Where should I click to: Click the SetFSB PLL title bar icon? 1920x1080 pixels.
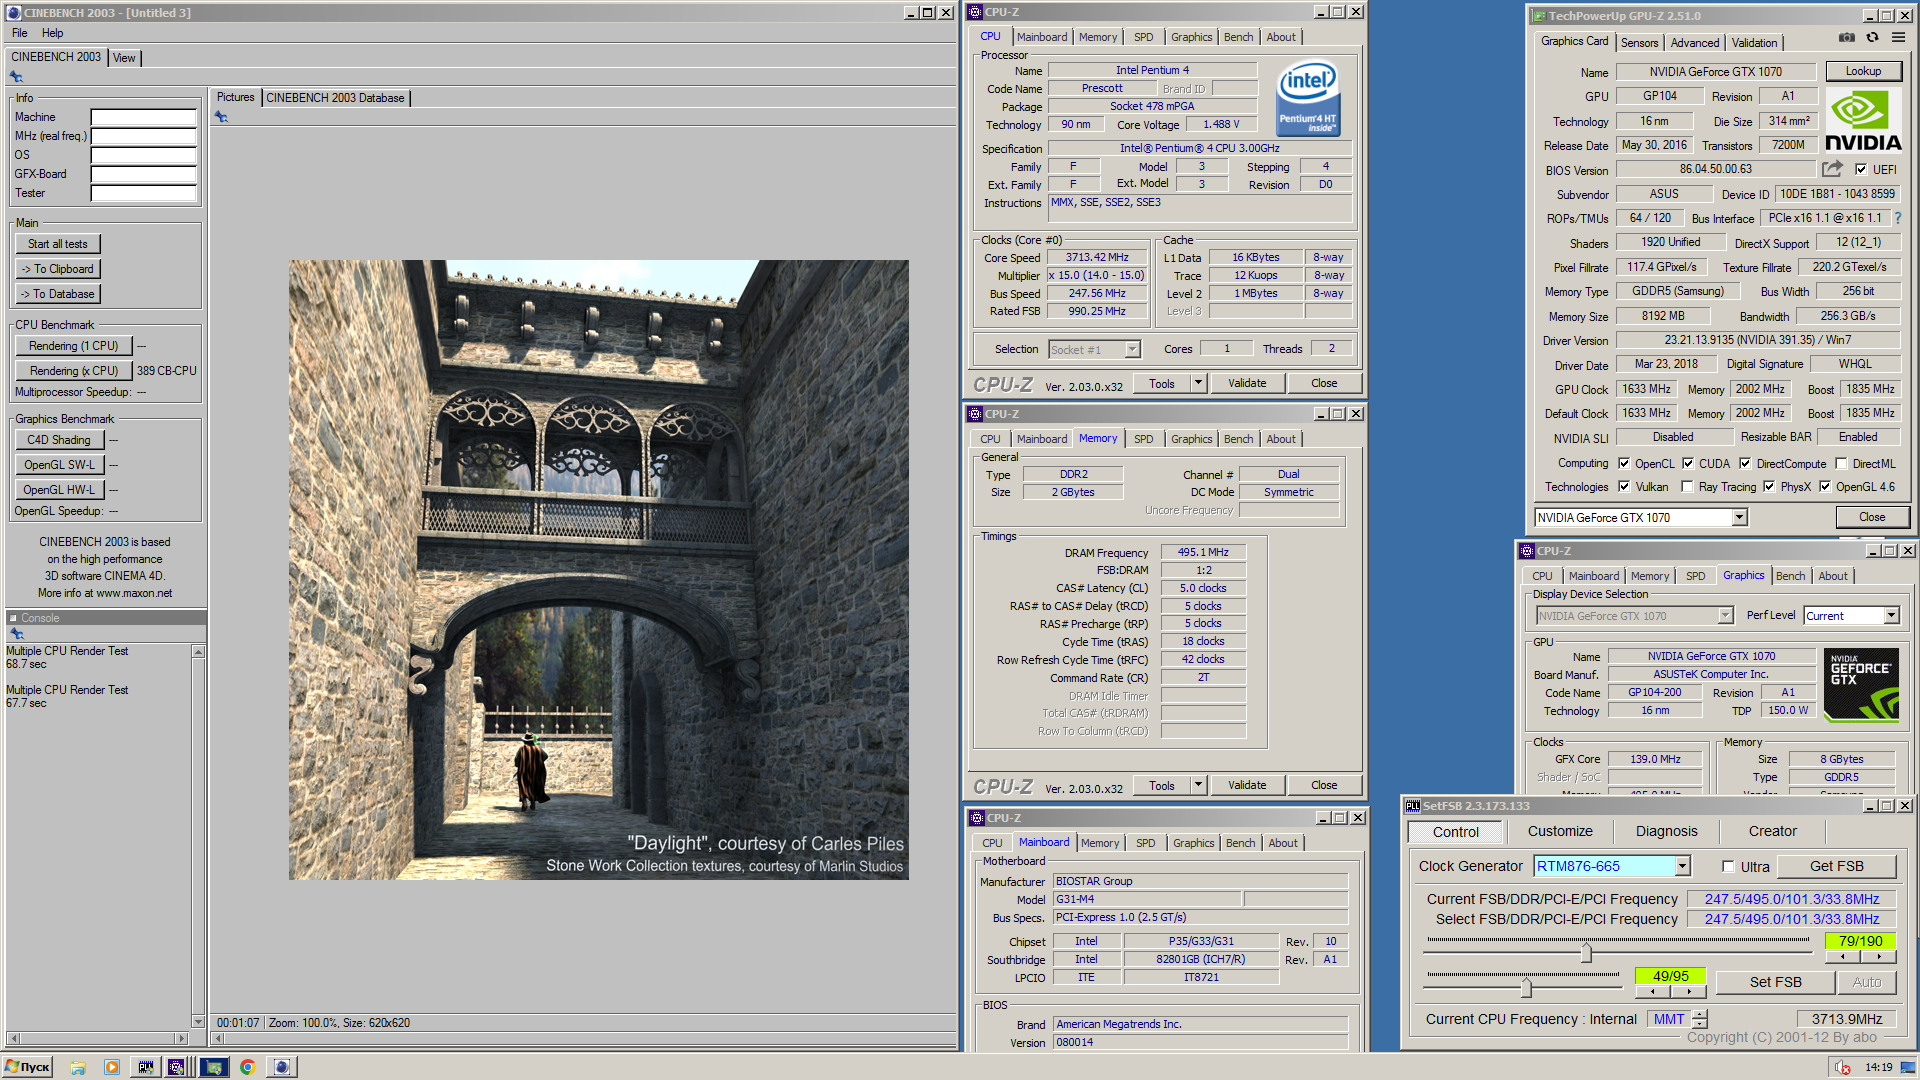pos(1412,806)
